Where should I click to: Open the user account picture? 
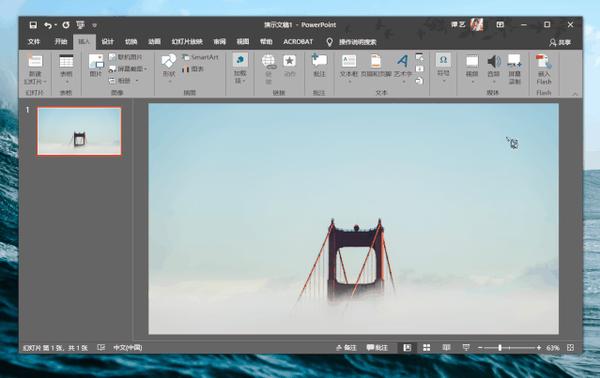point(477,25)
